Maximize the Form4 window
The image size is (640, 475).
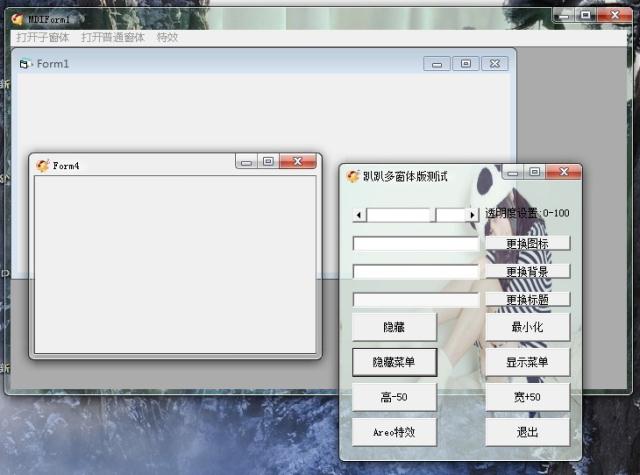[268, 162]
